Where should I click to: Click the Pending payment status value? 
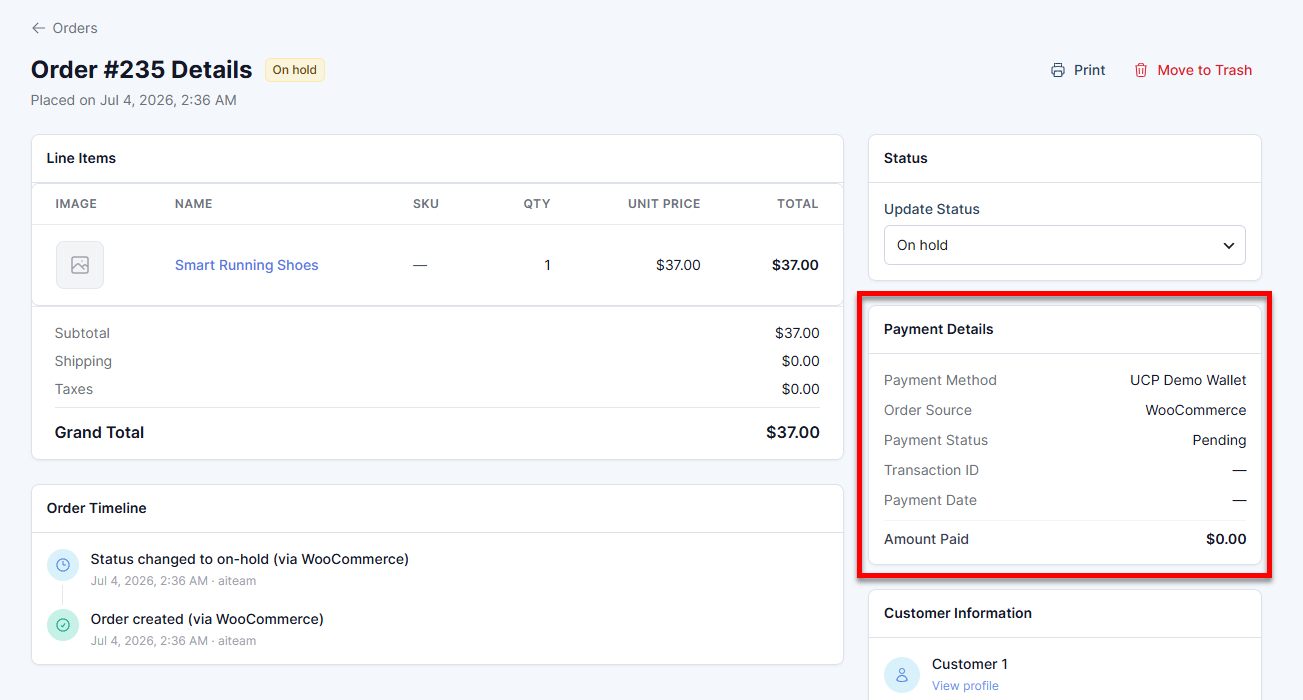(1219, 440)
